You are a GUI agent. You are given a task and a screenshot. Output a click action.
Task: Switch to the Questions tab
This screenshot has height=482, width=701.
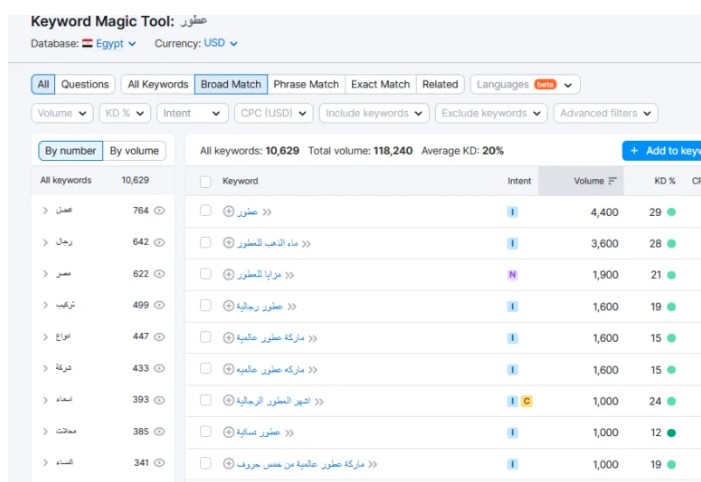(85, 85)
